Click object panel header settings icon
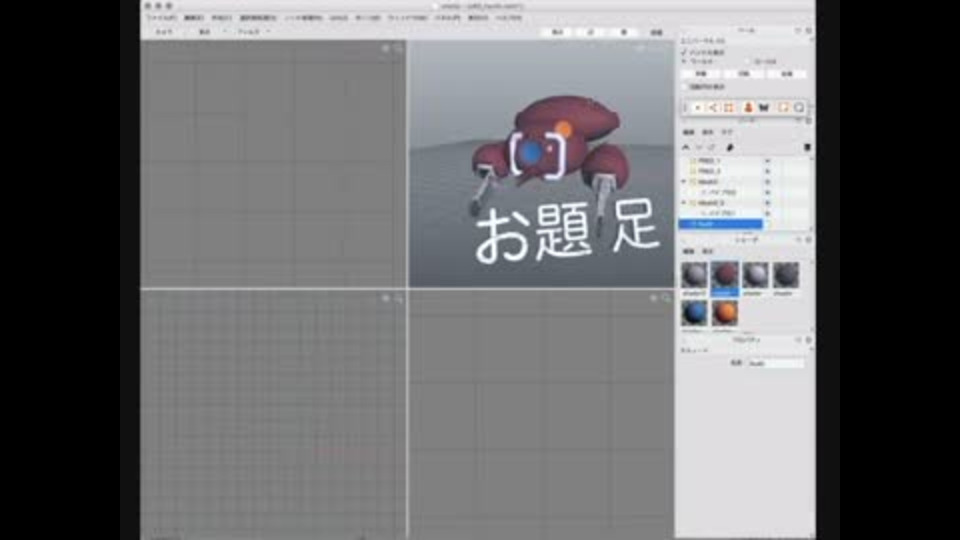 pos(809,121)
